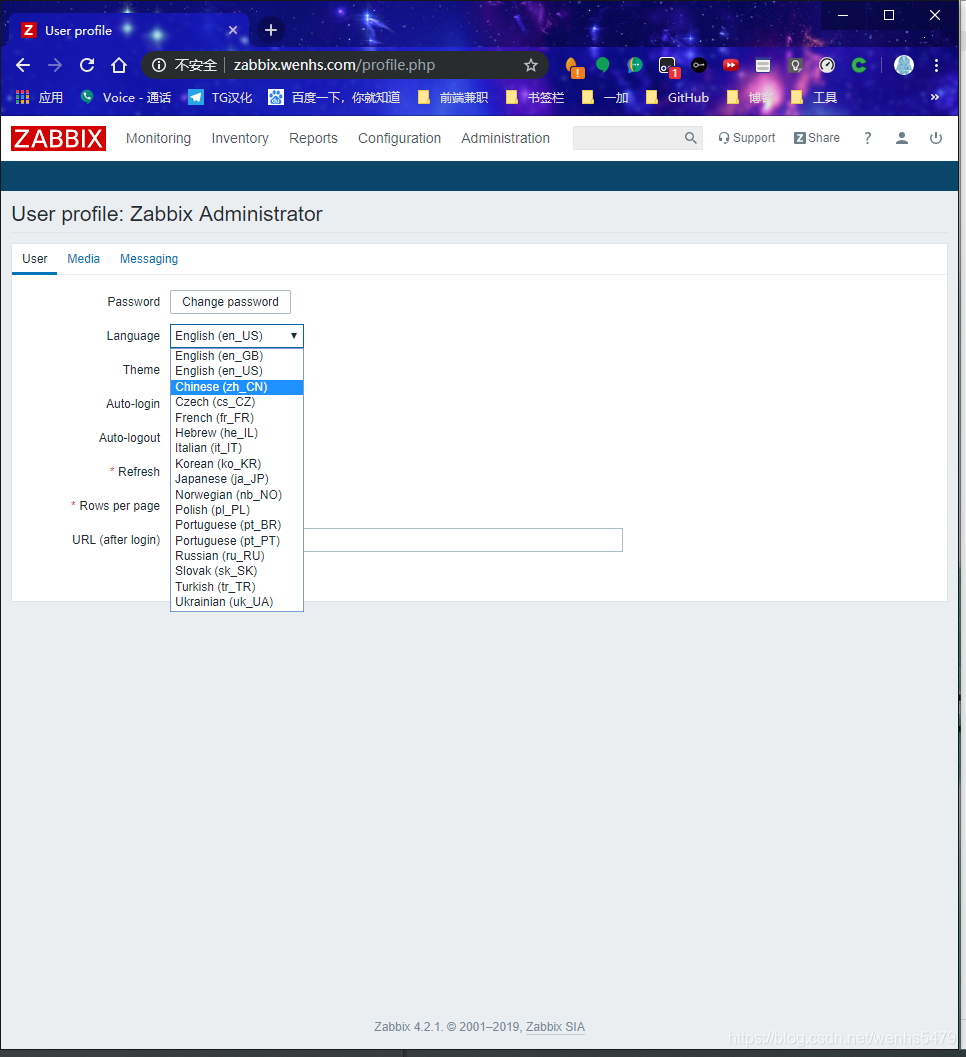Open the Configuration menu

(x=399, y=138)
